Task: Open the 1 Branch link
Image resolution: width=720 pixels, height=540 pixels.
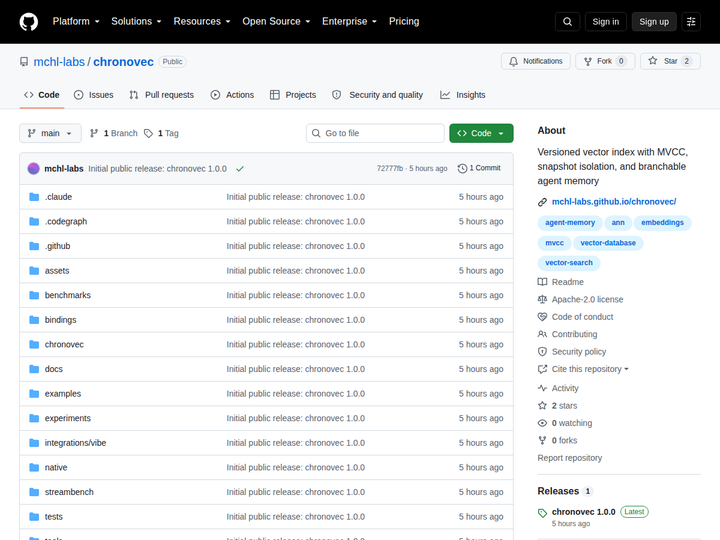Action: [x=114, y=133]
